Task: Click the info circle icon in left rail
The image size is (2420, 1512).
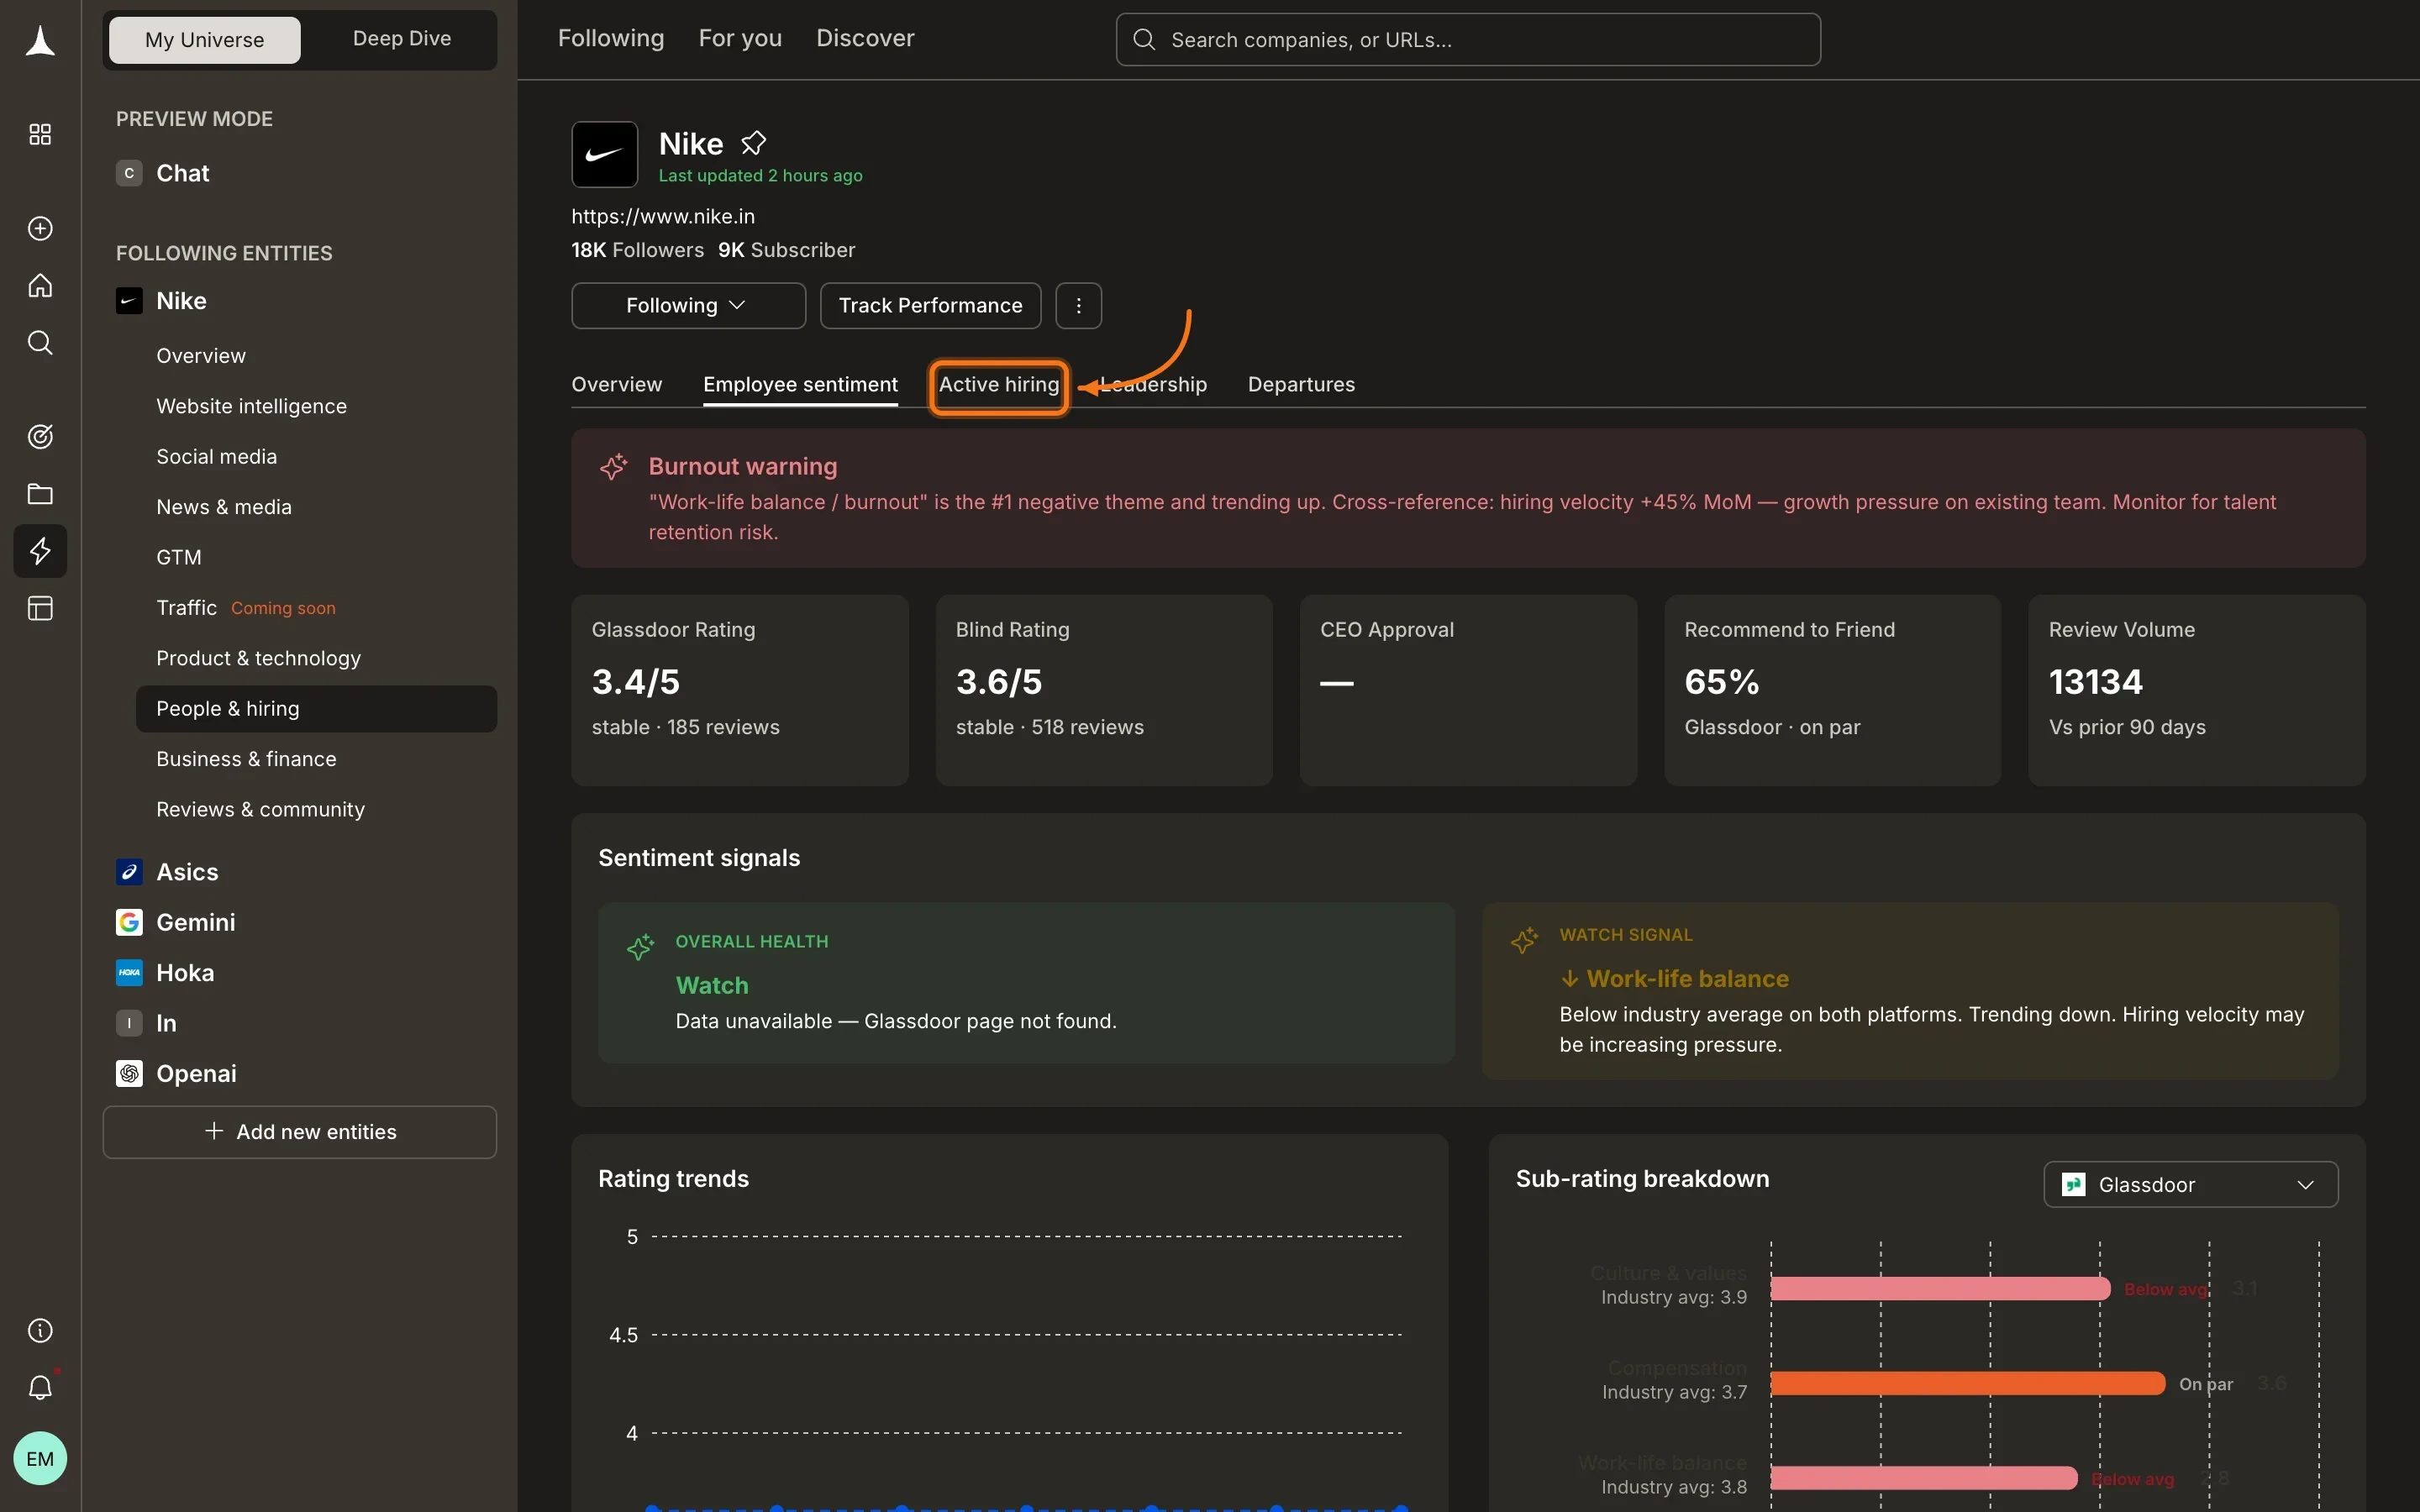Action: click(x=40, y=1330)
